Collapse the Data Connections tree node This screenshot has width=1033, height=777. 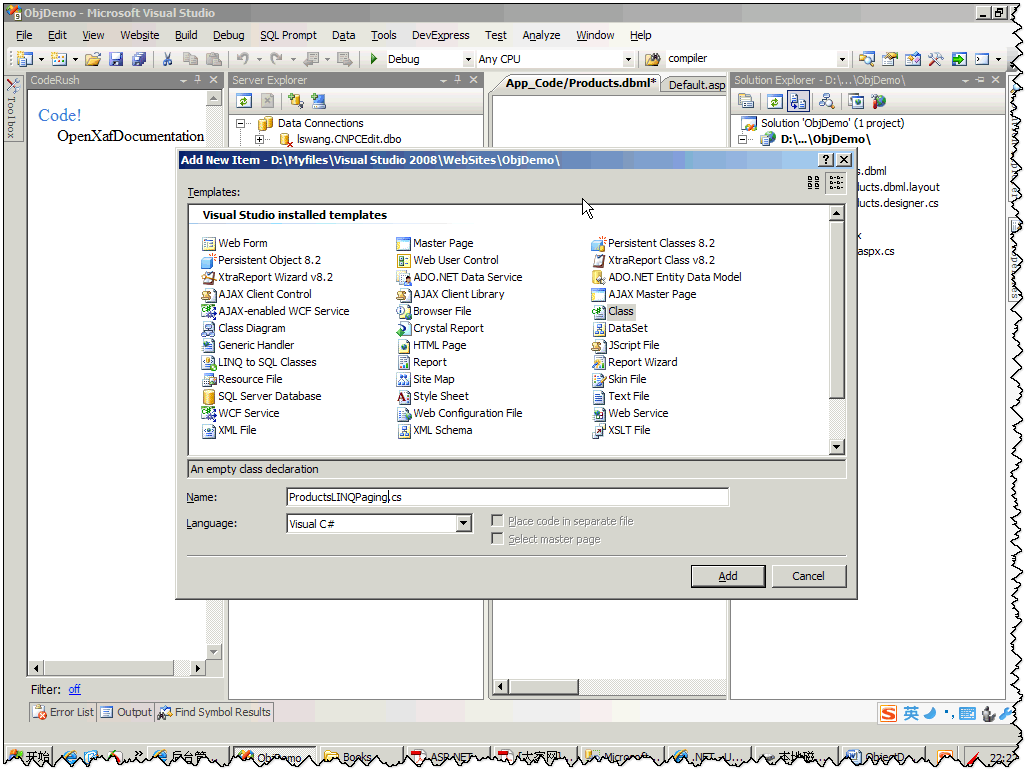click(240, 123)
